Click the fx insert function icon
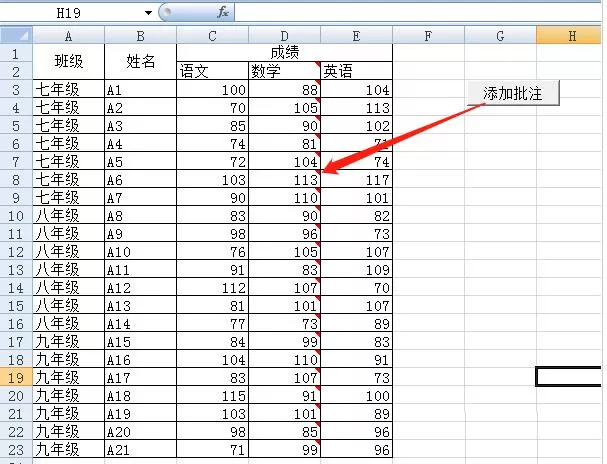Screen dimensions: 607x464 pos(223,12)
